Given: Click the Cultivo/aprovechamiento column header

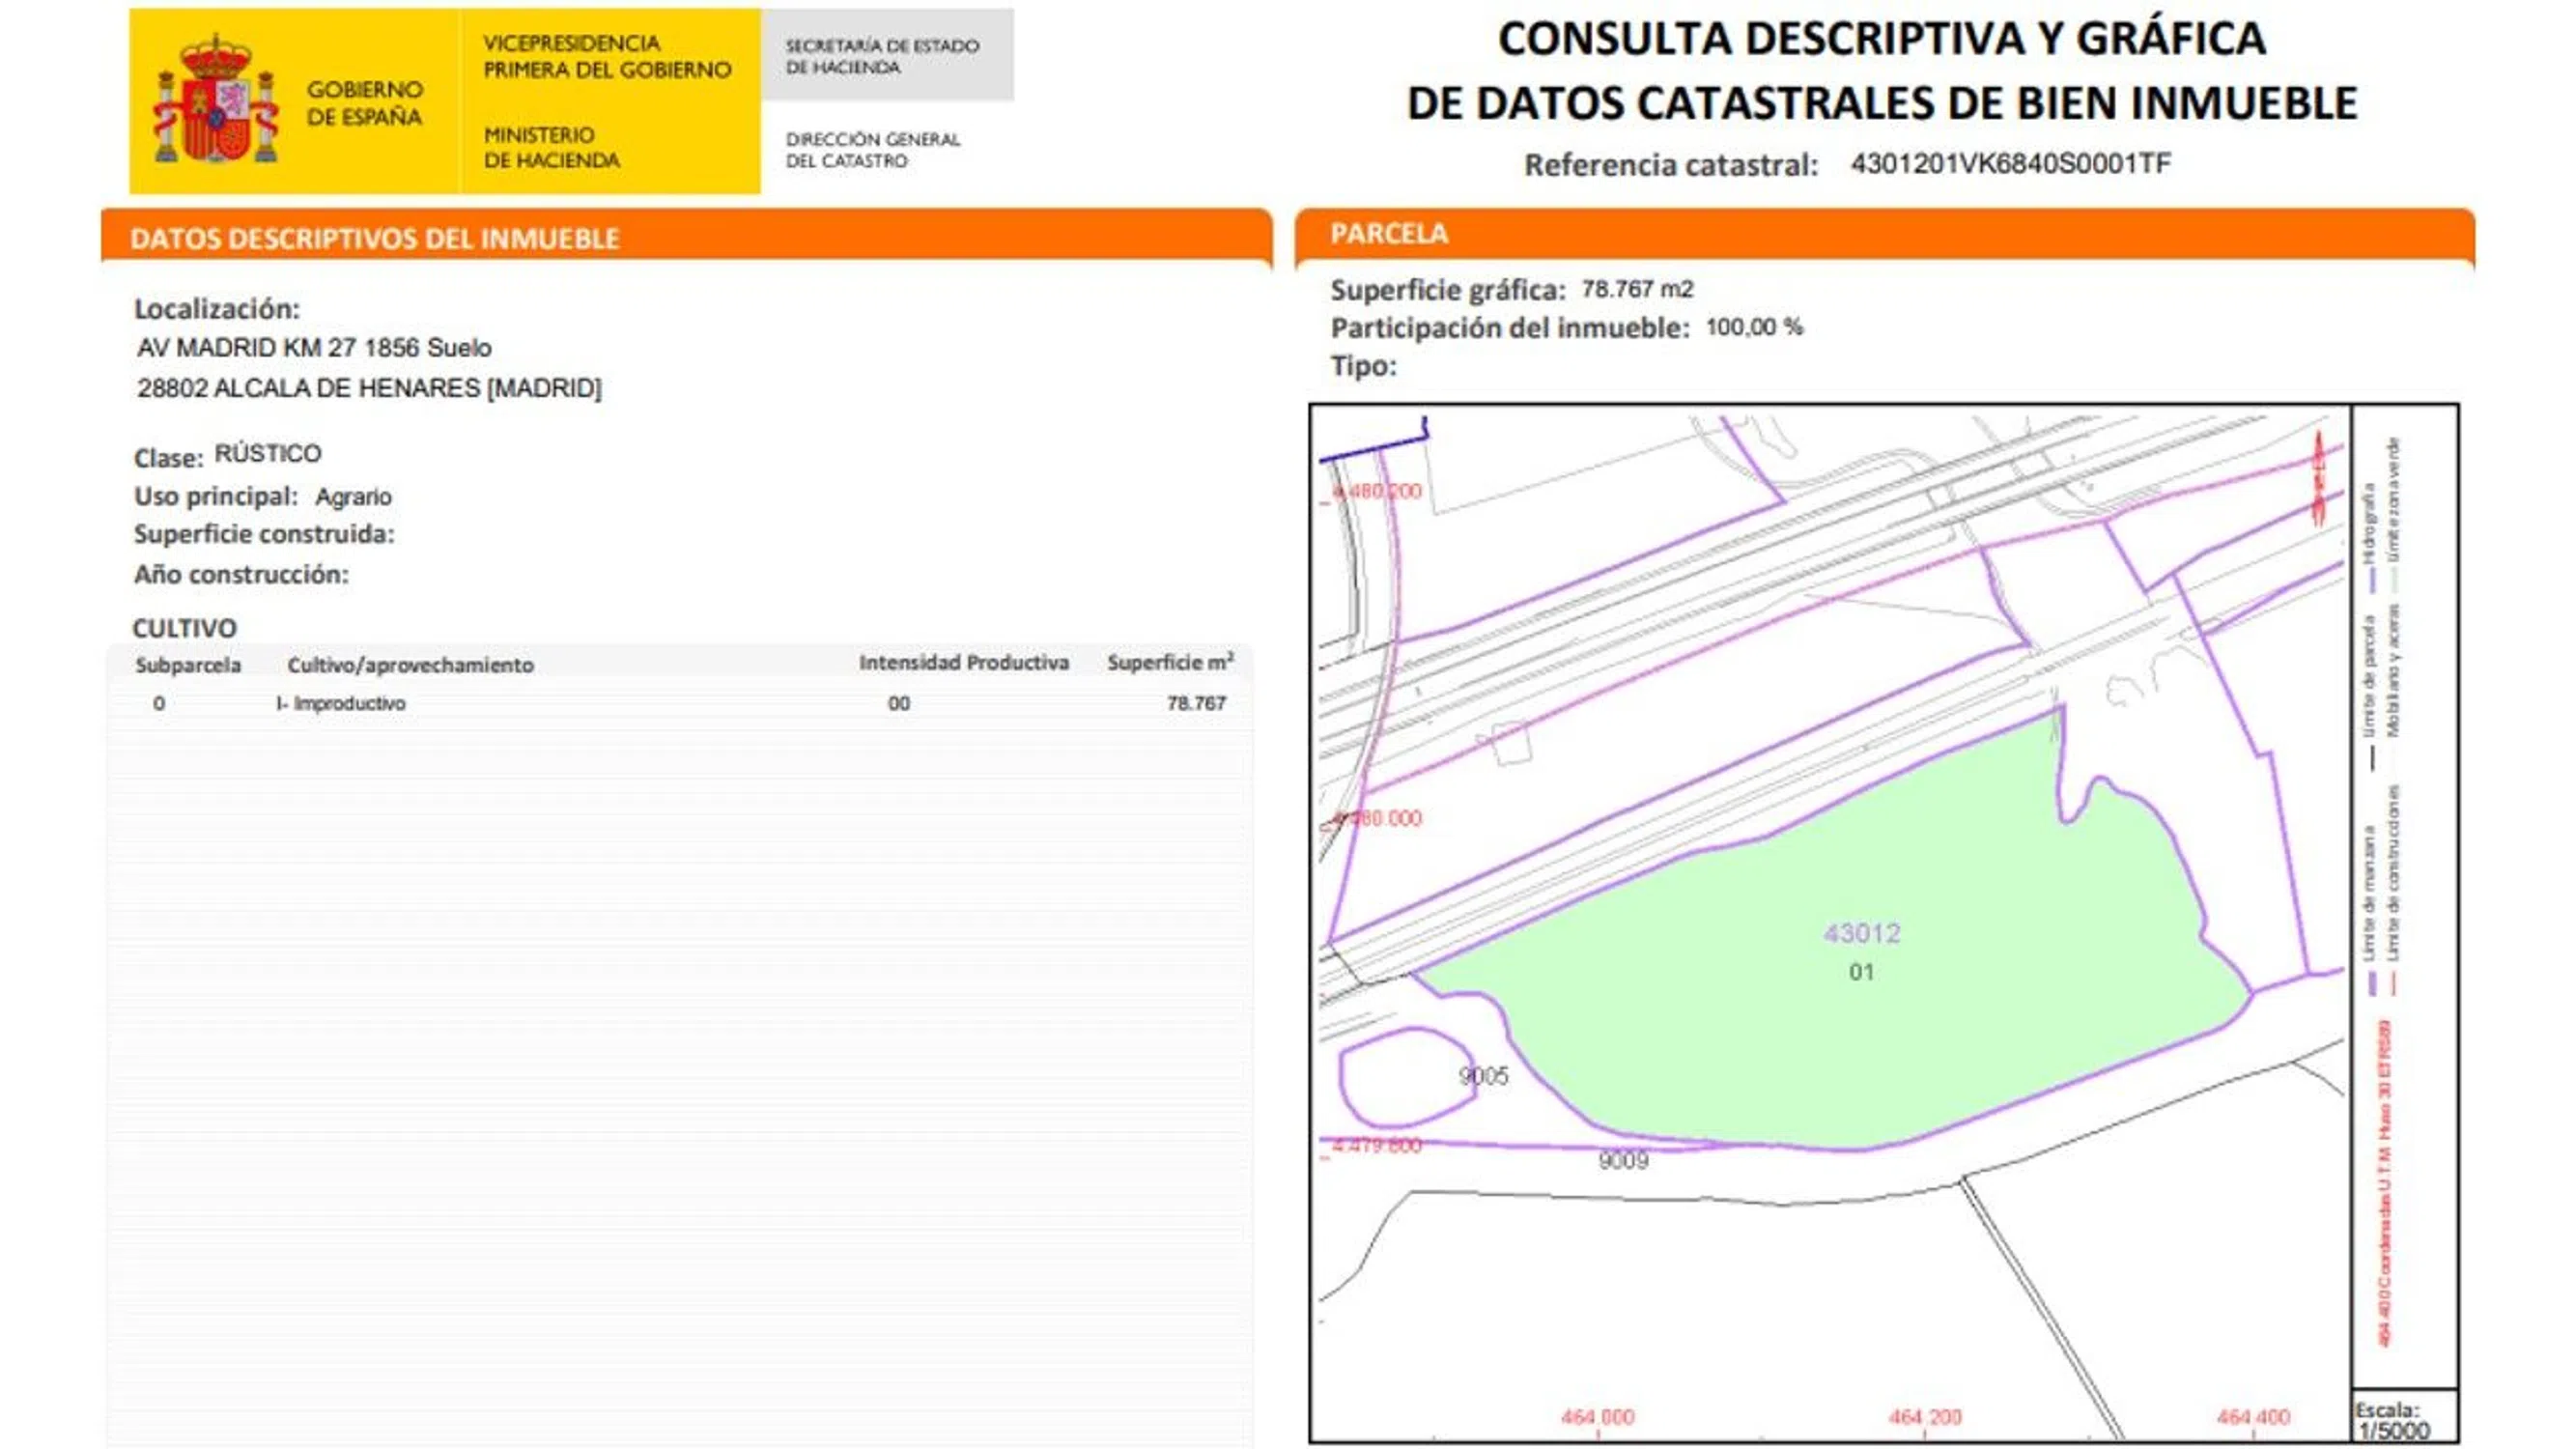Looking at the screenshot, I should pyautogui.click(x=410, y=665).
